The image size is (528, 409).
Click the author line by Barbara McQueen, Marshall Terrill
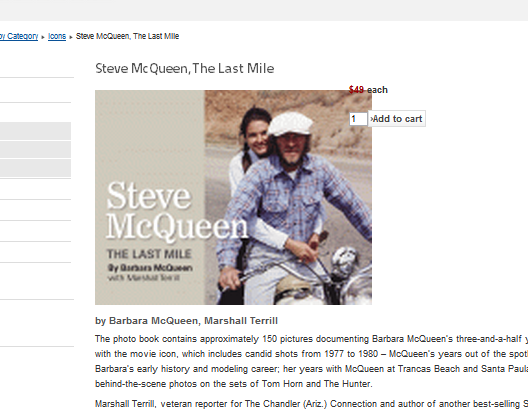pos(186,321)
